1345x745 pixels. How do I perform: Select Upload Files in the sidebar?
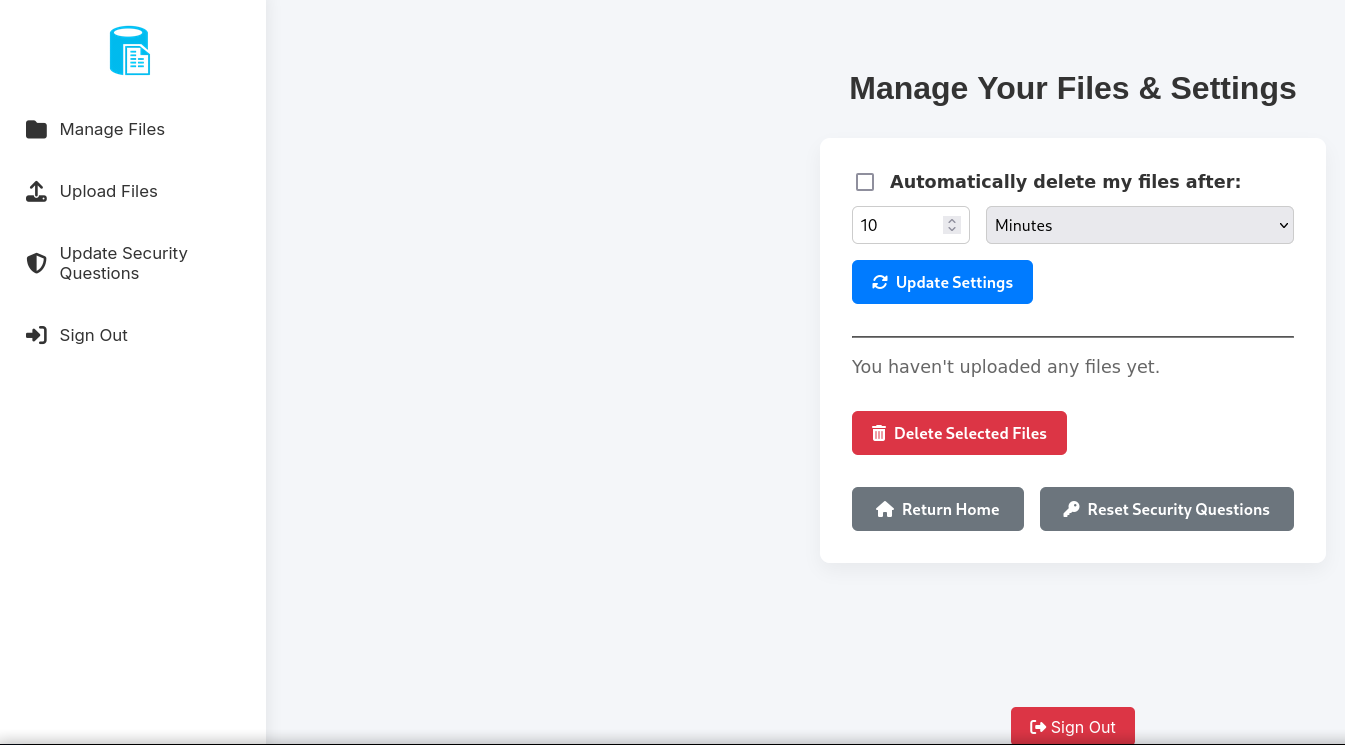point(108,191)
